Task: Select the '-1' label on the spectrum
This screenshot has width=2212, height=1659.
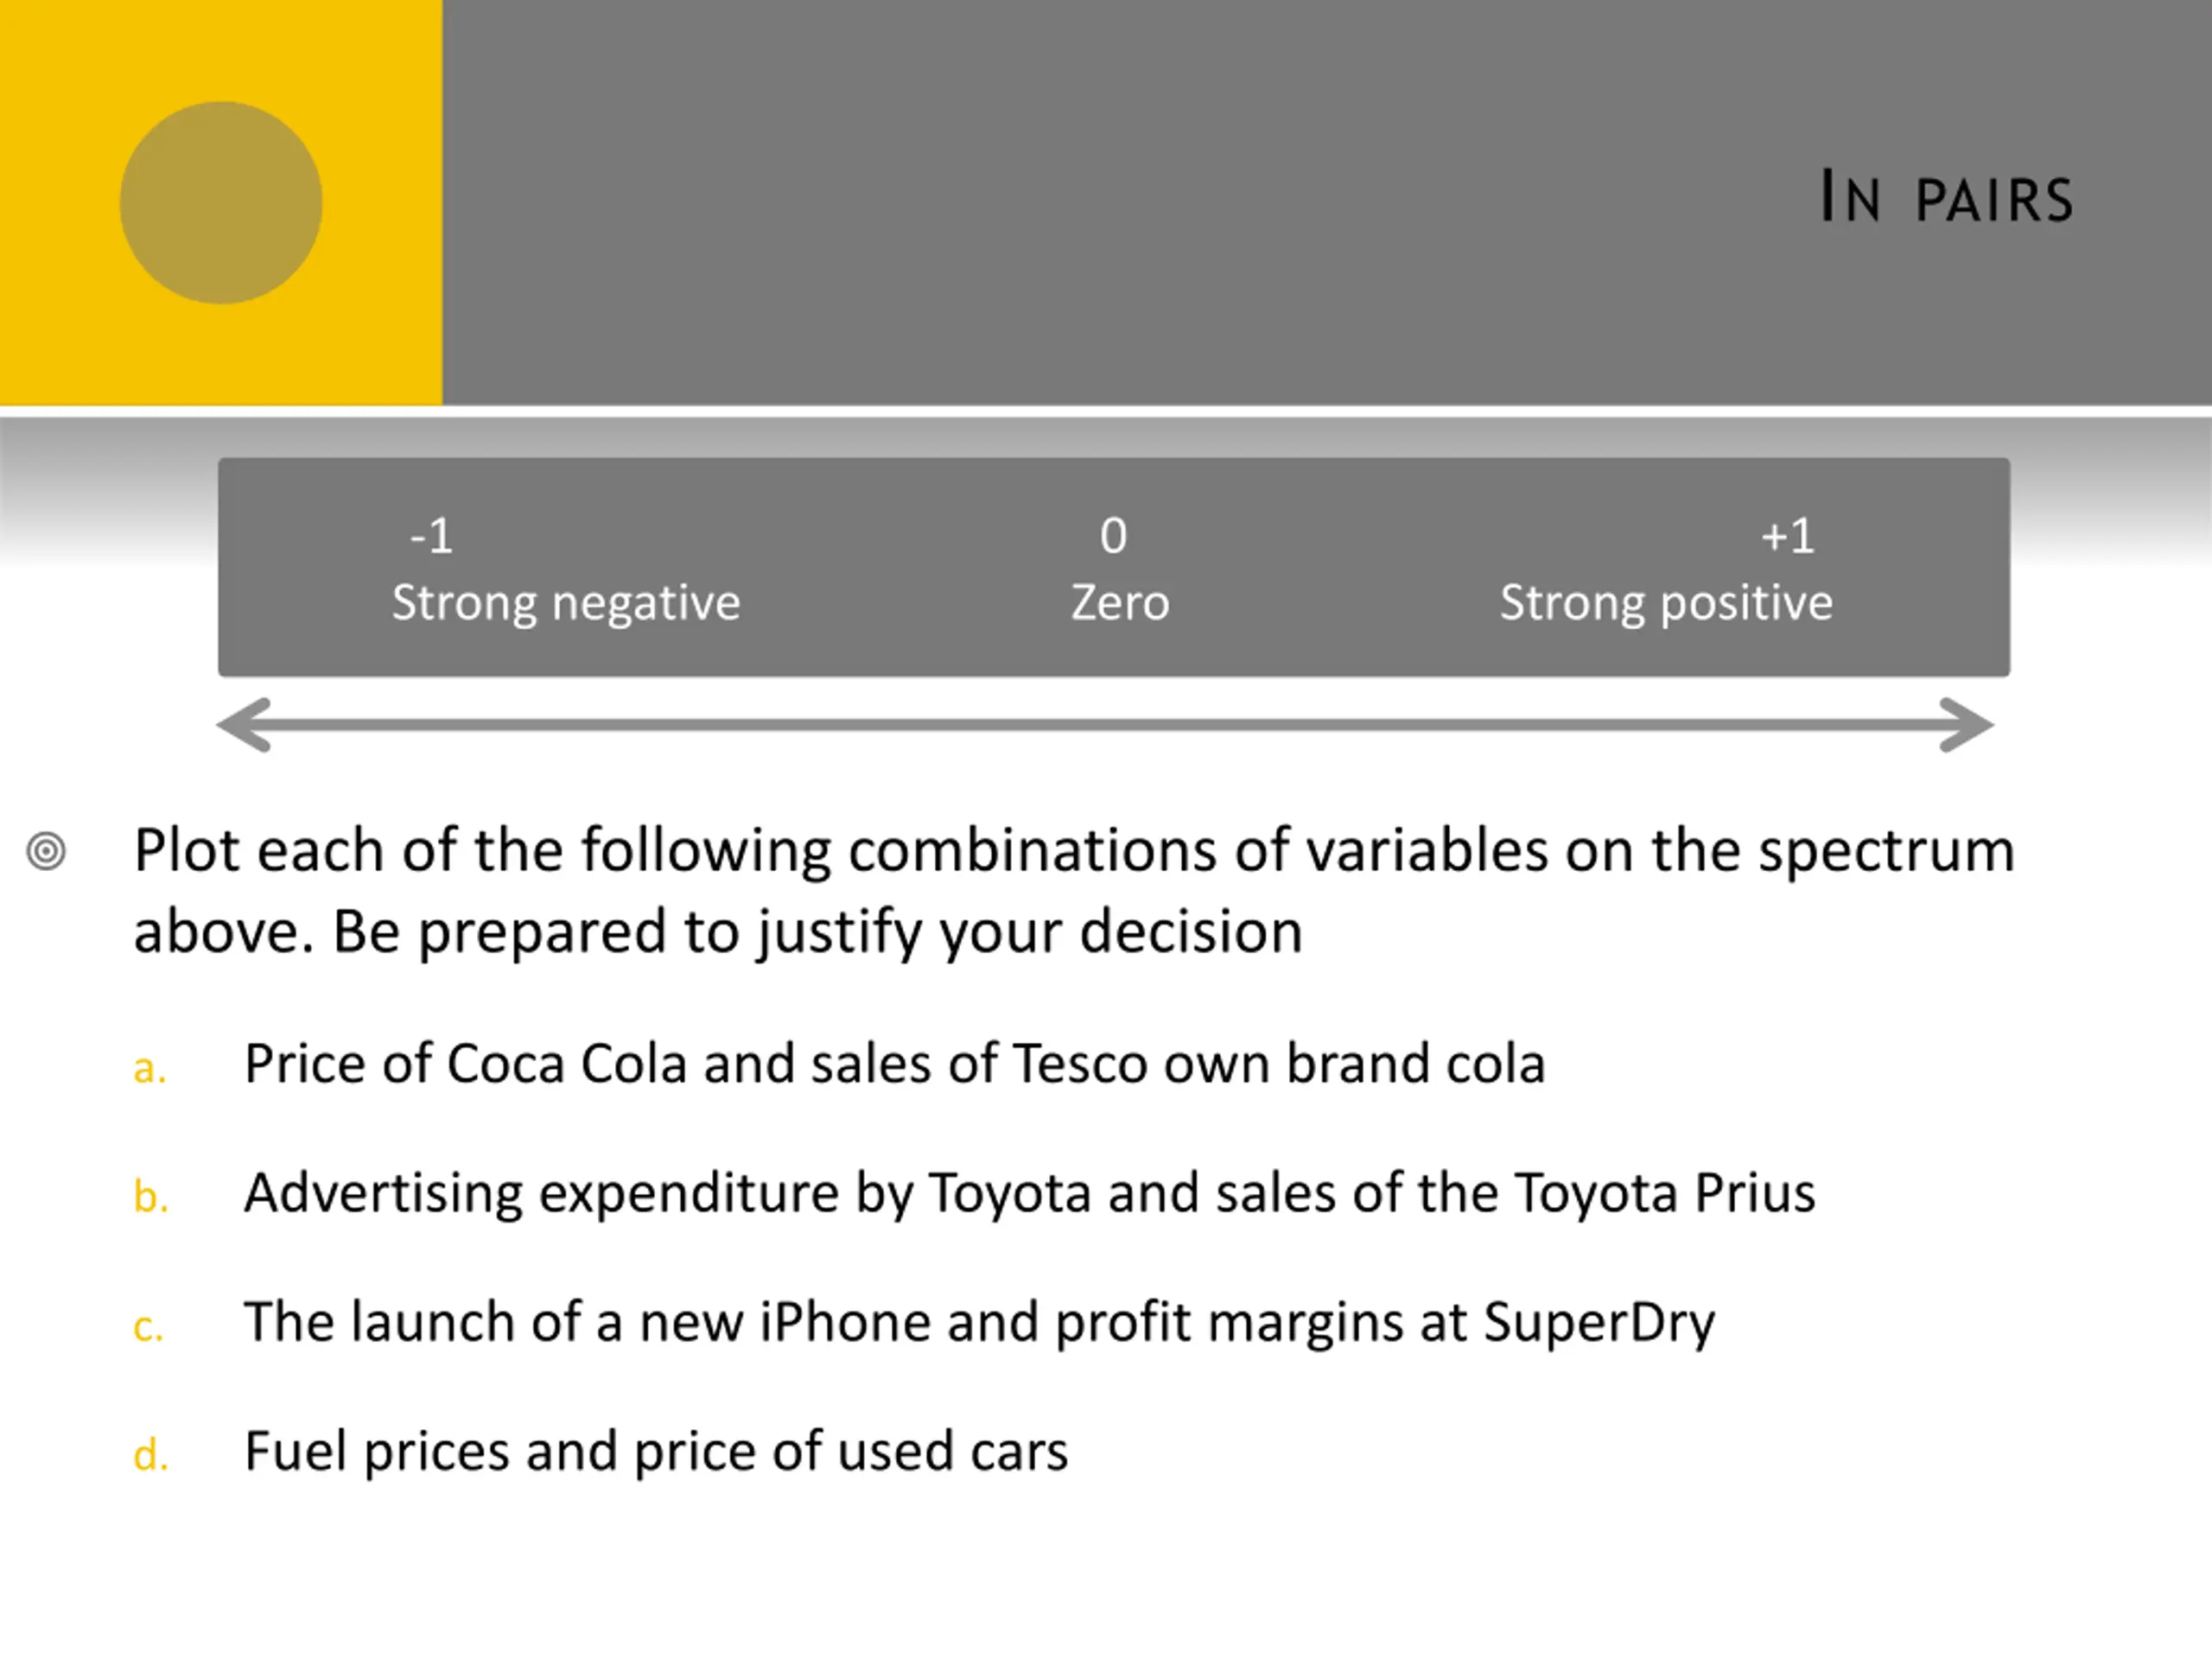Action: 432,536
